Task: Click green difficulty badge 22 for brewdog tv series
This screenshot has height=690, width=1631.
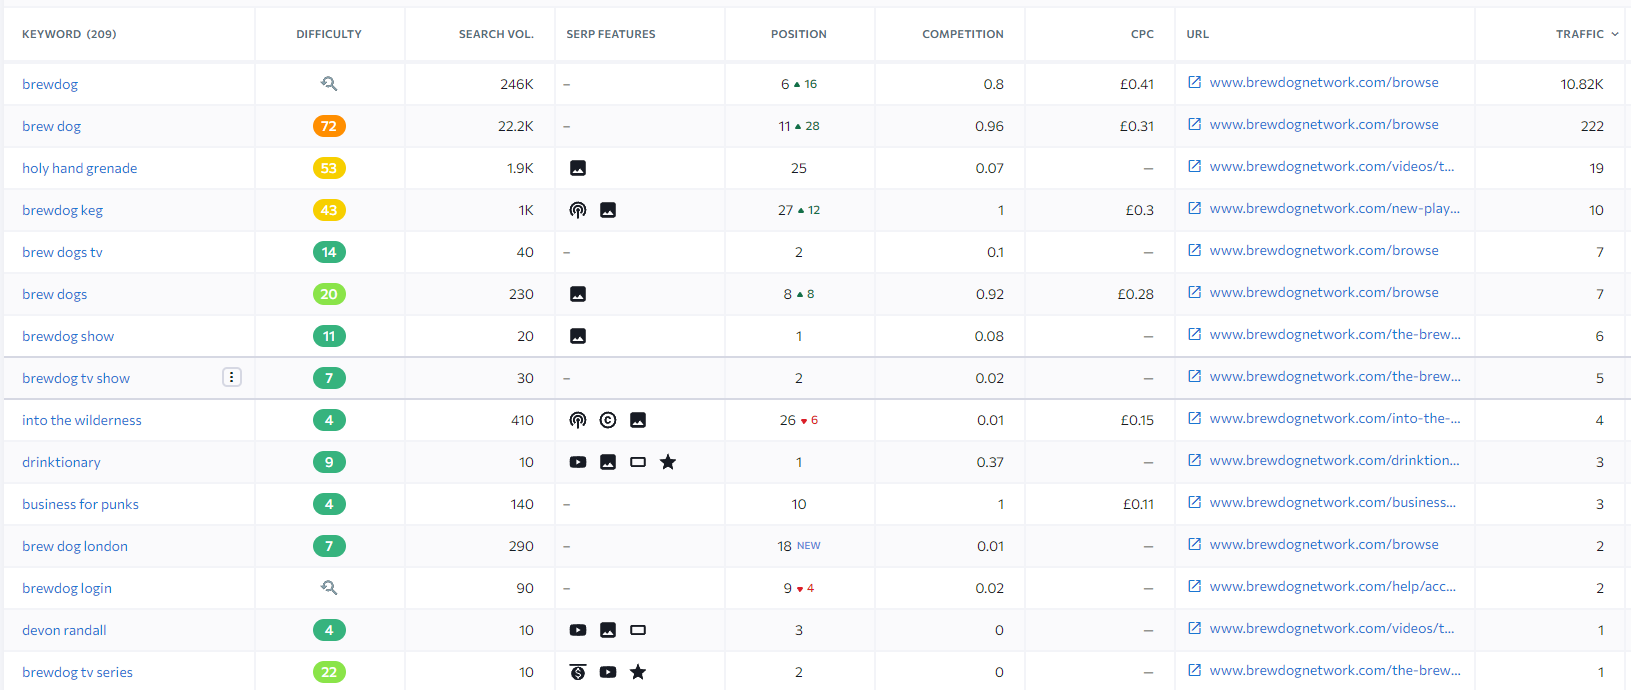Action: (329, 672)
